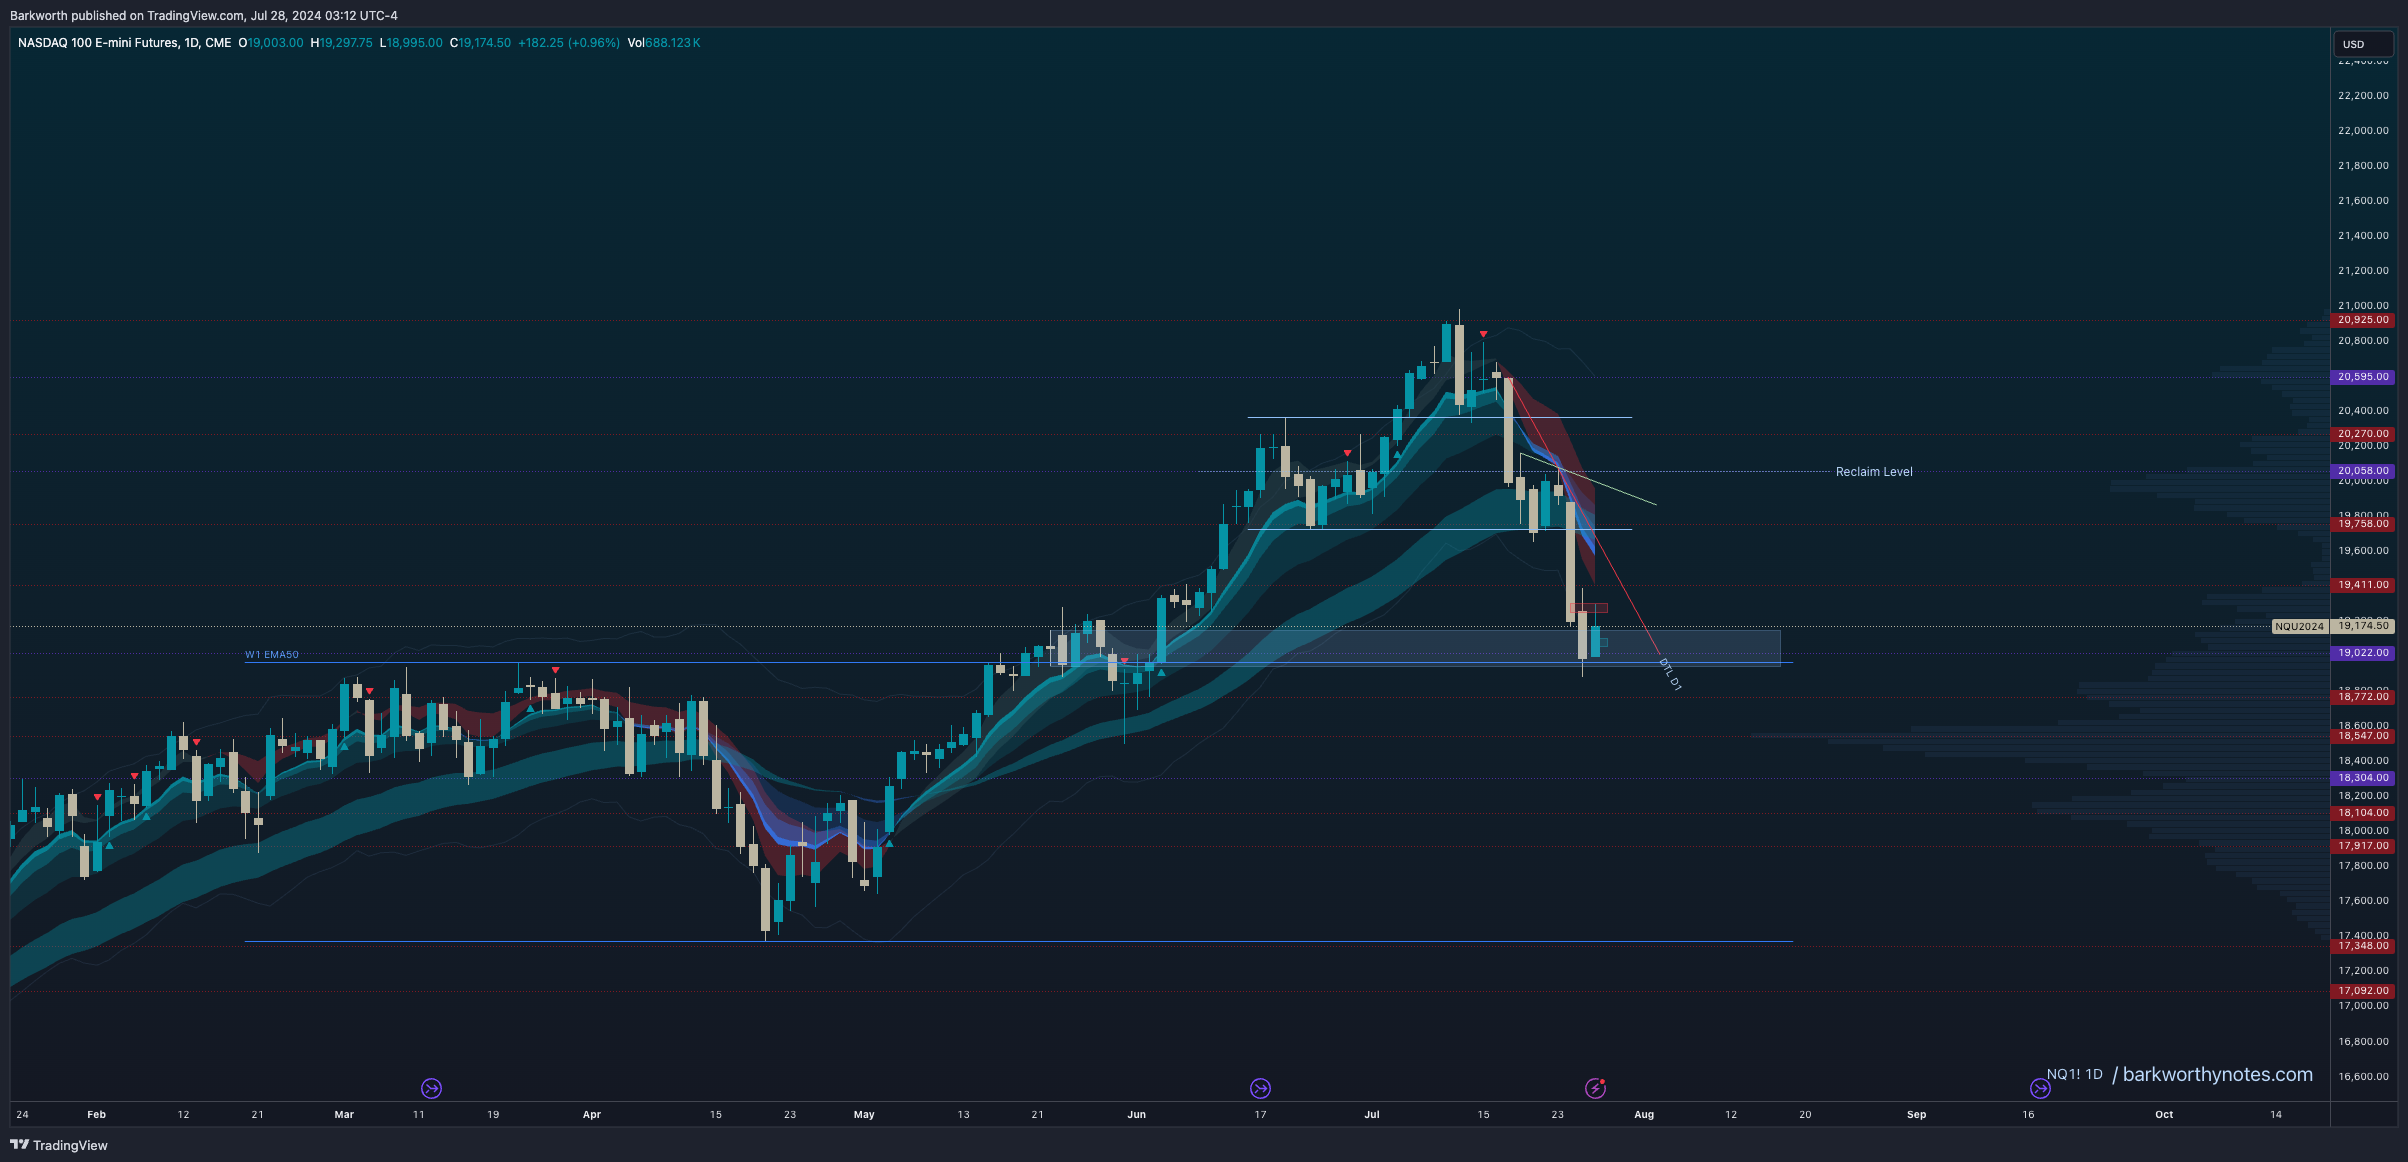The image size is (2408, 1162).
Task: Click the open value O19,003.00
Action: click(x=271, y=43)
